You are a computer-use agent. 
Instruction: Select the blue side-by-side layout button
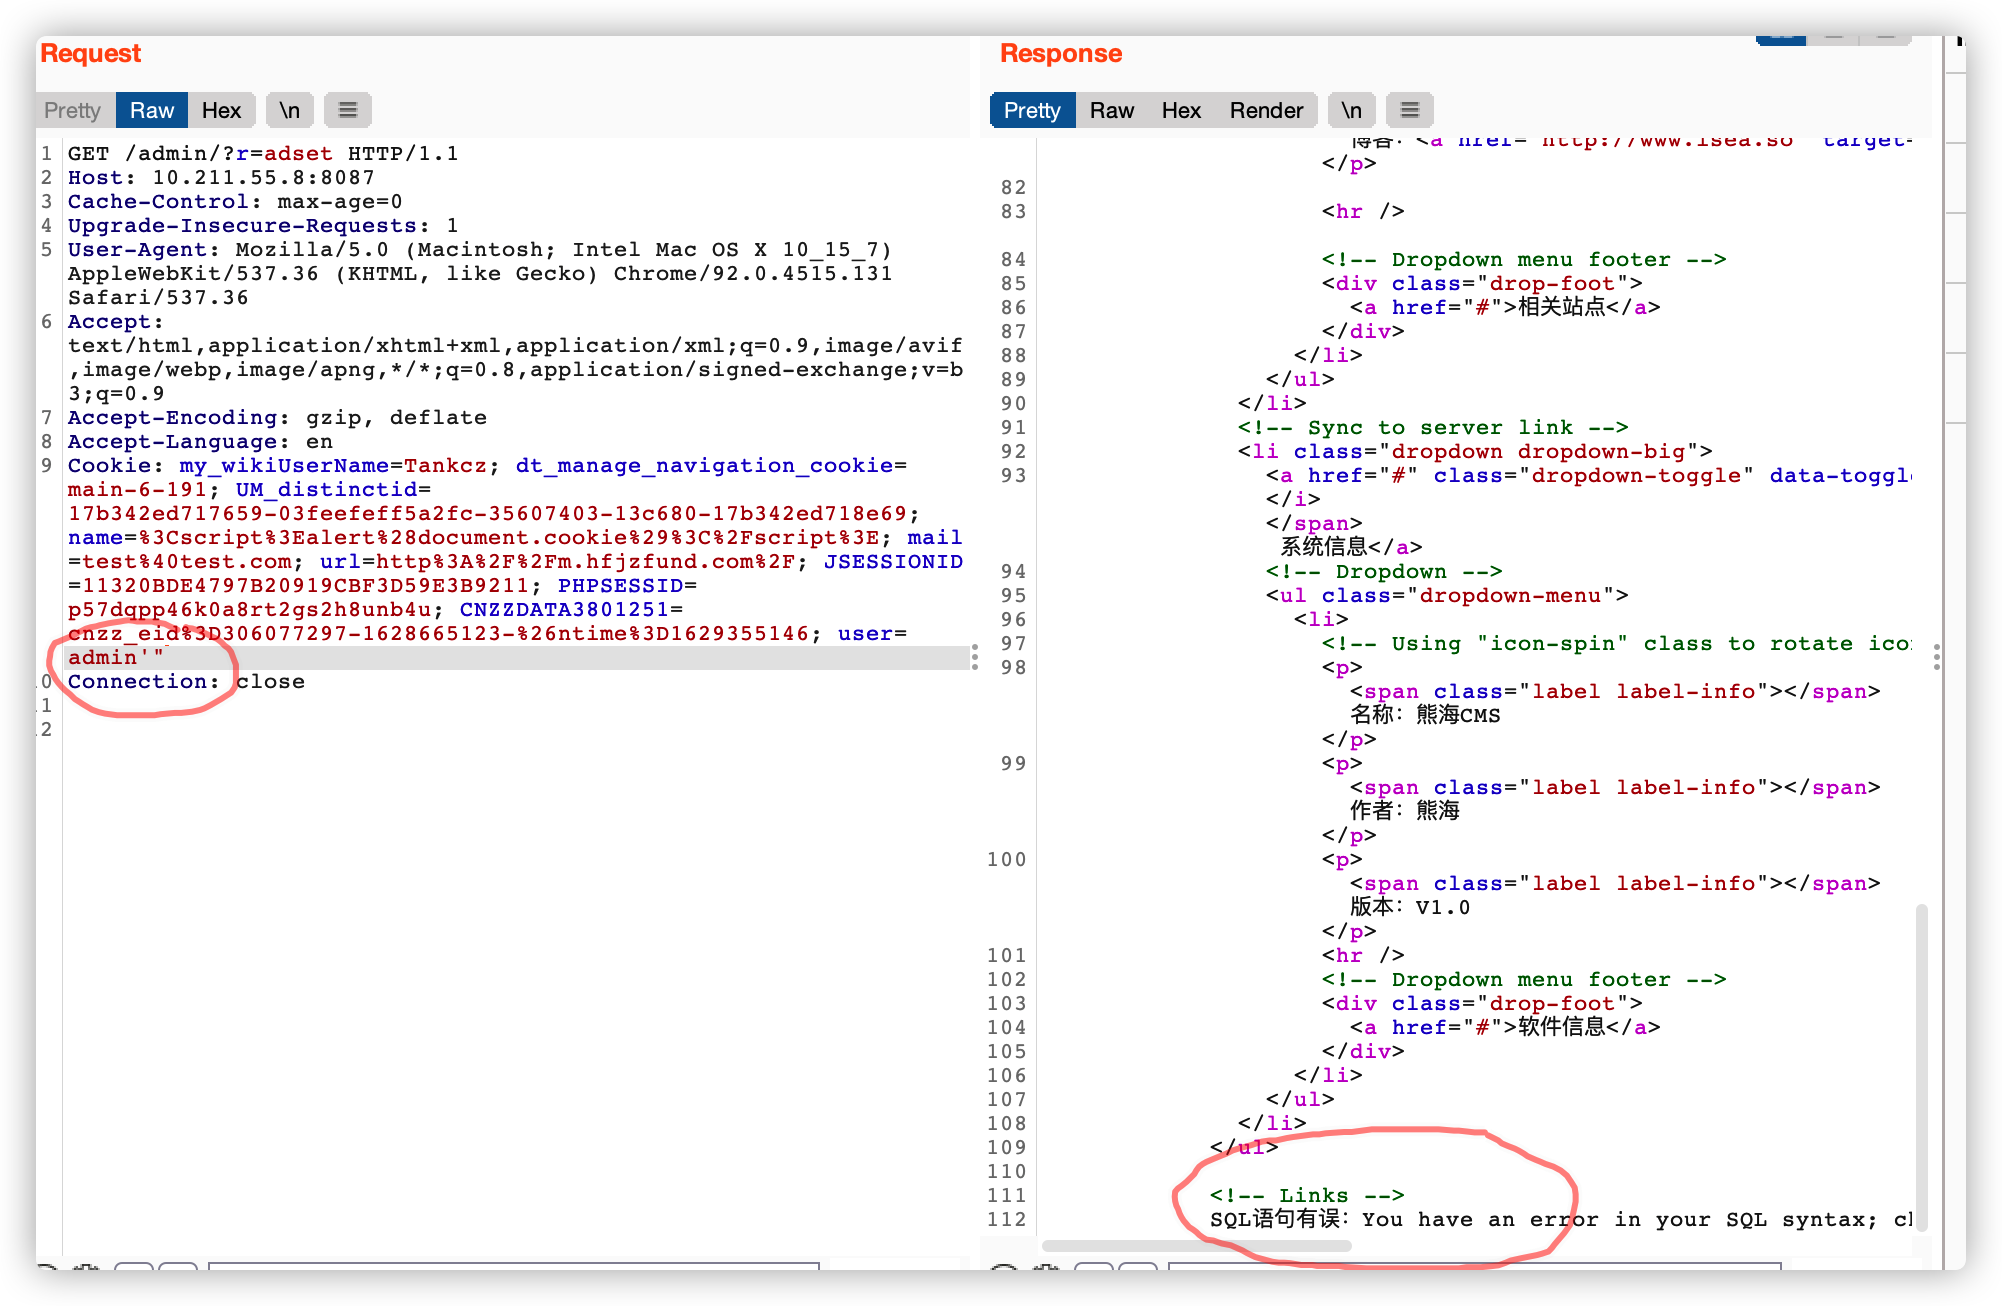pos(1781,40)
